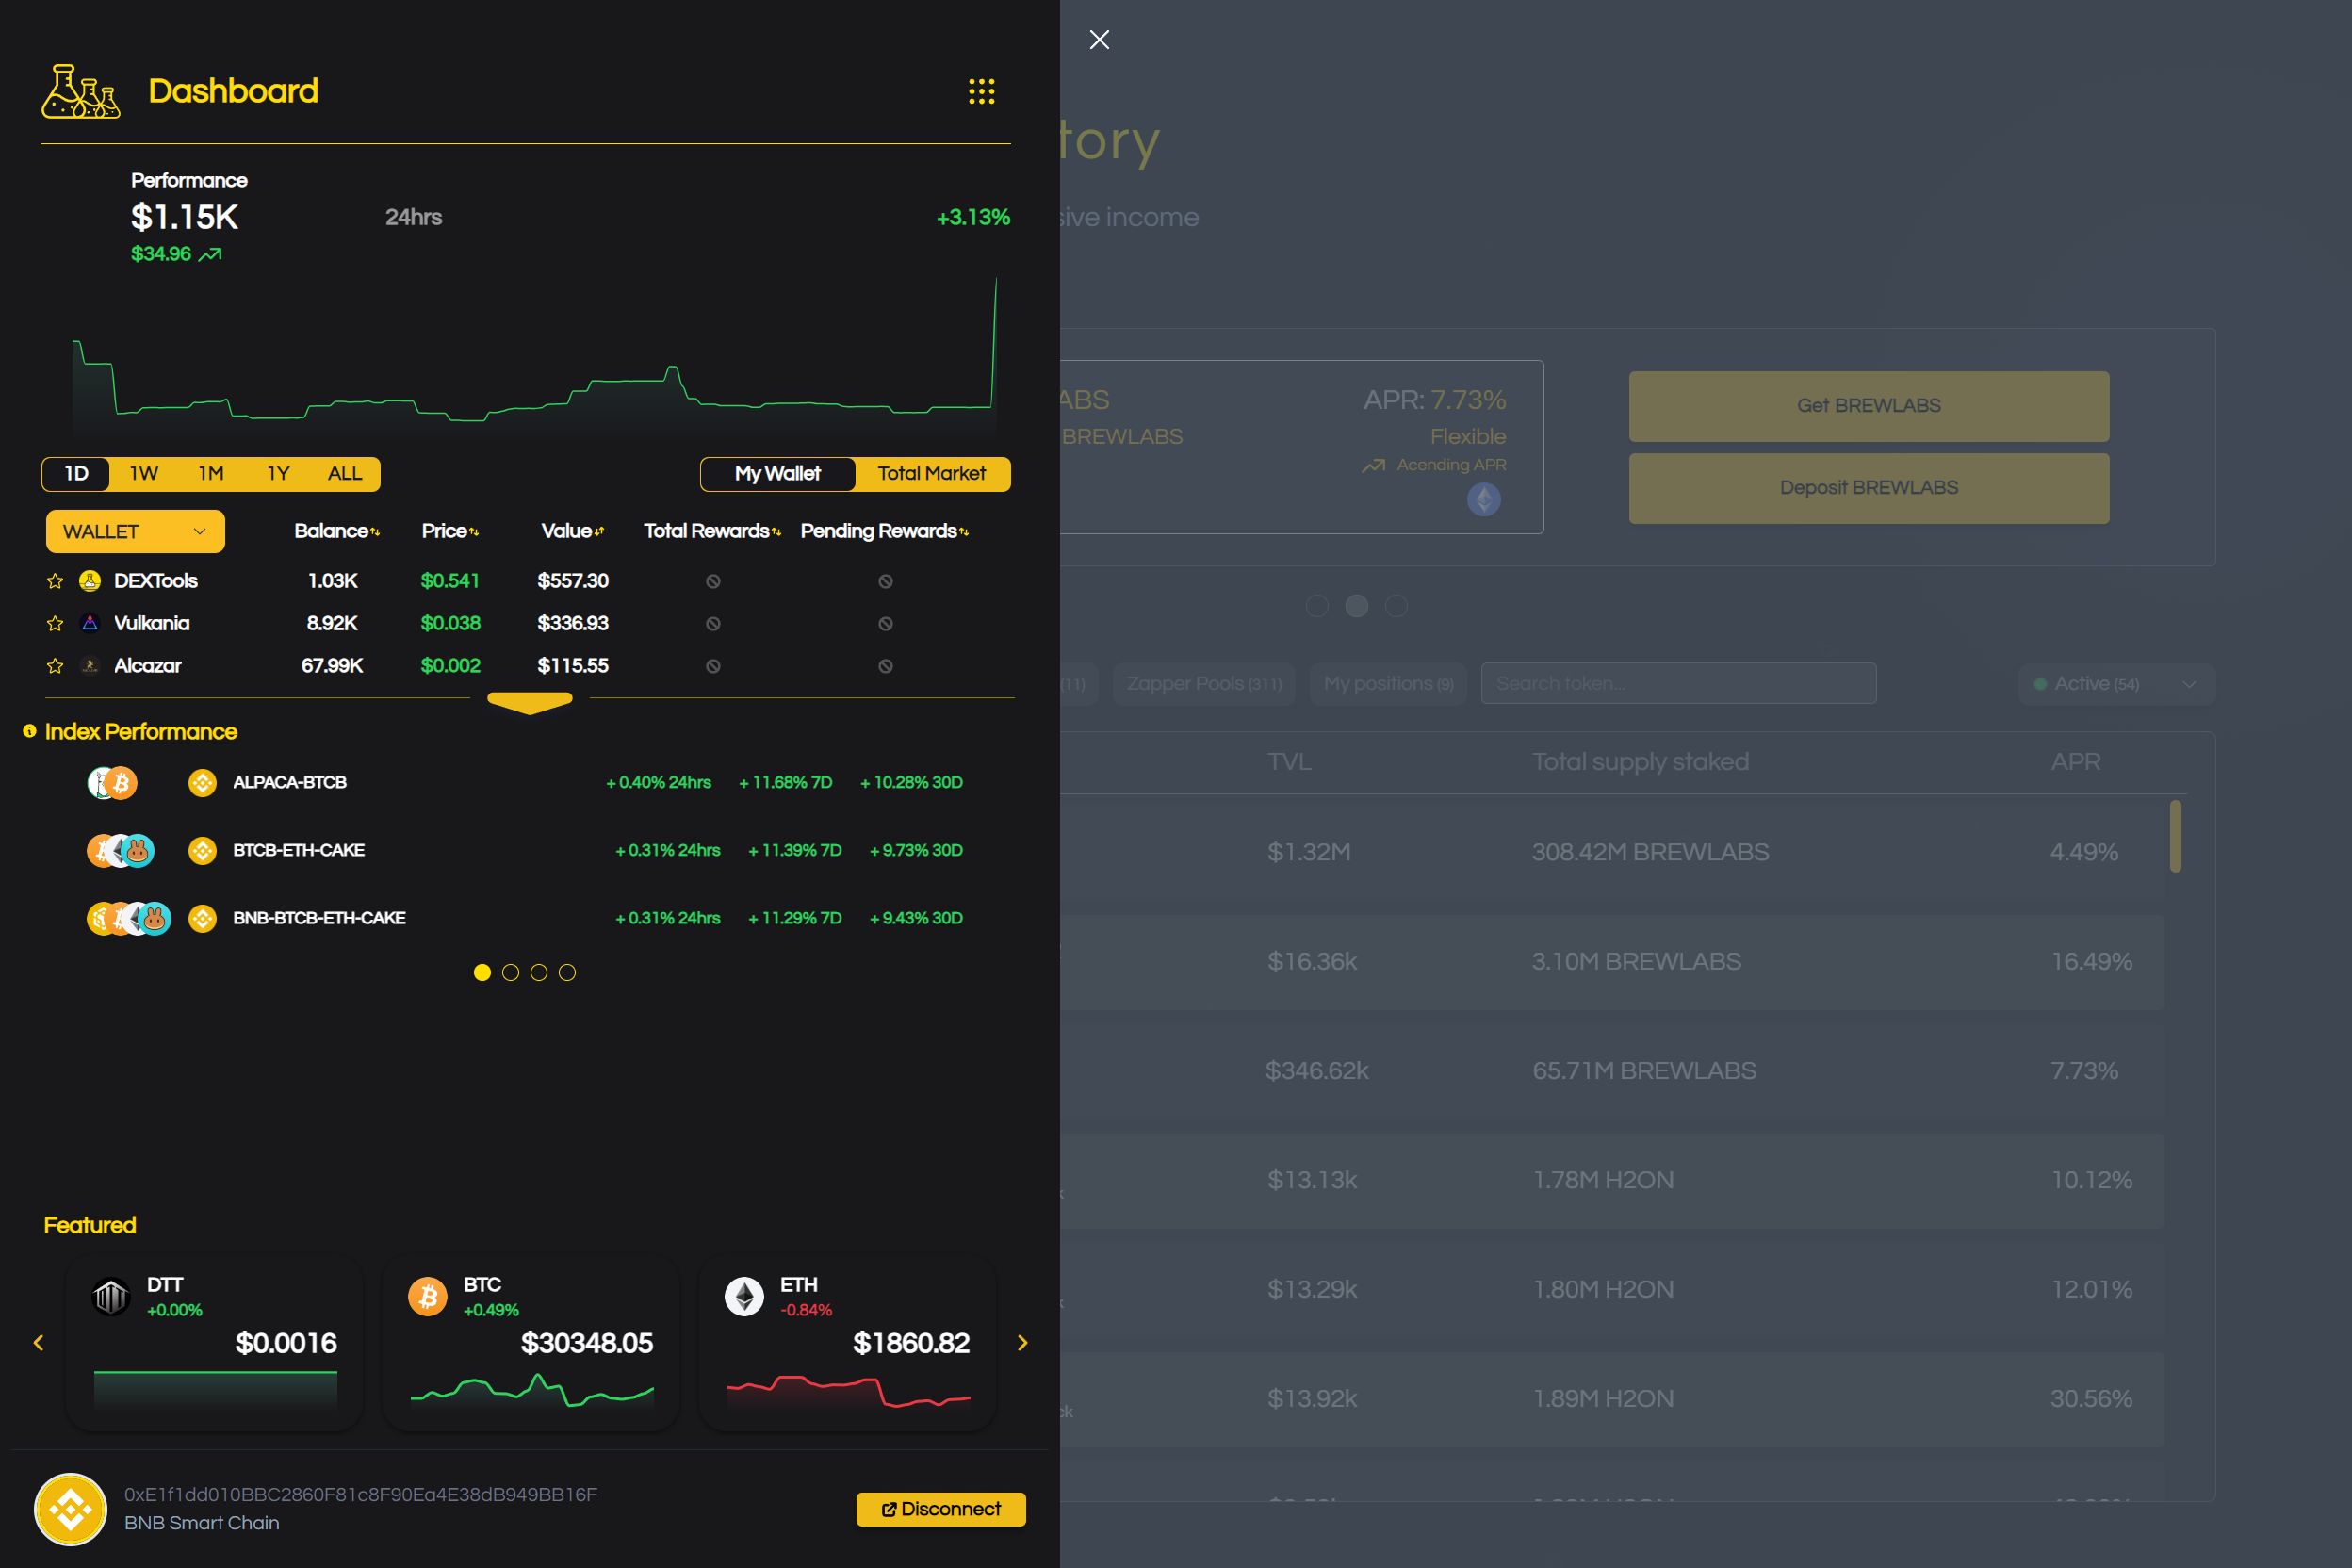This screenshot has height=1568, width=2352.
Task: Select the 1Y time range tab
Action: pos(278,474)
